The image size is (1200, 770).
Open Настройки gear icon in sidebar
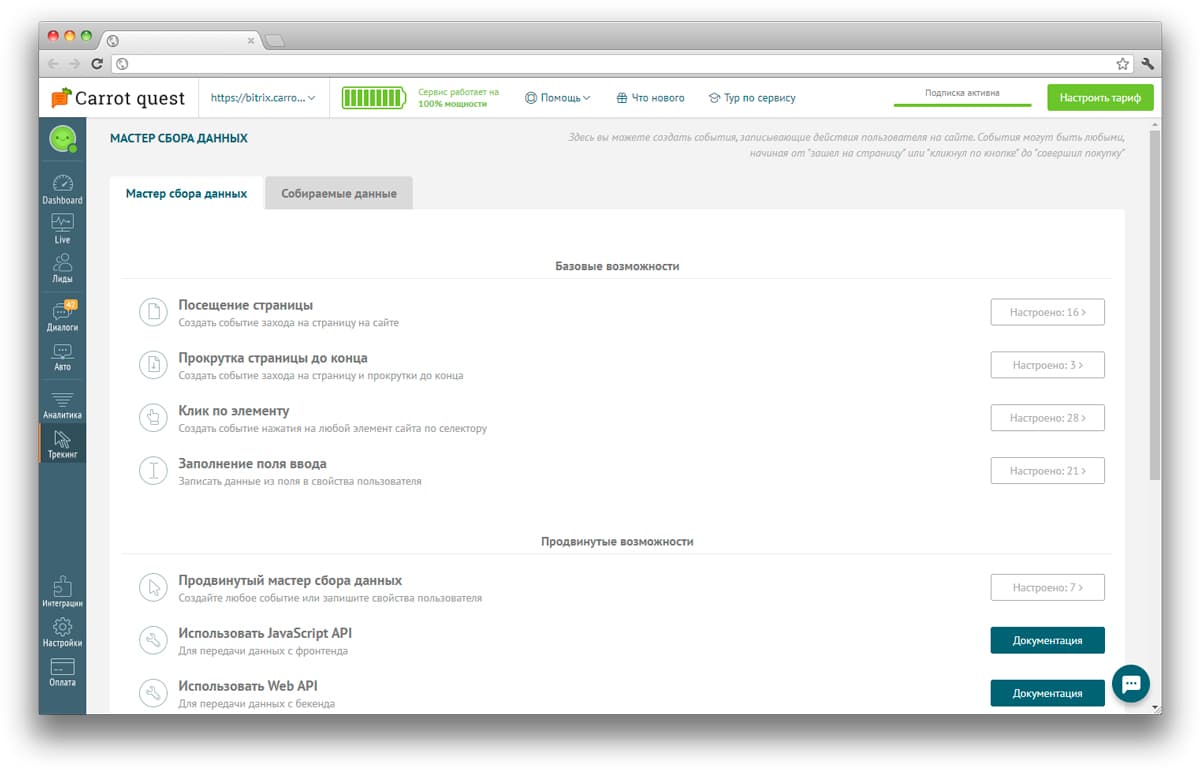(62, 632)
